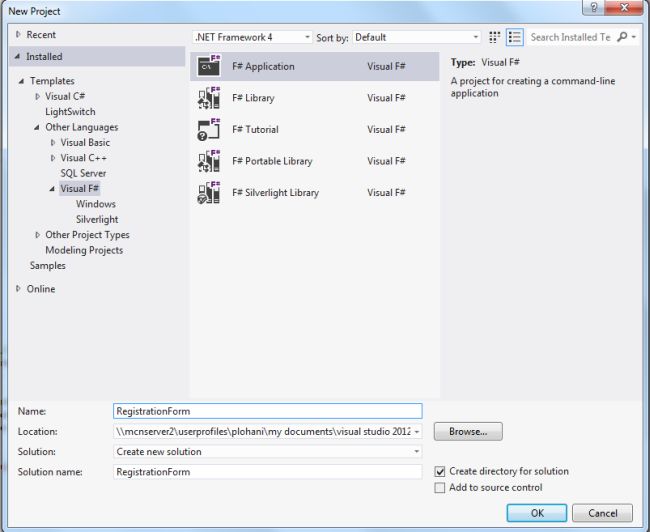Click the Location path text field
The height and width of the screenshot is (532, 650).
click(x=262, y=432)
